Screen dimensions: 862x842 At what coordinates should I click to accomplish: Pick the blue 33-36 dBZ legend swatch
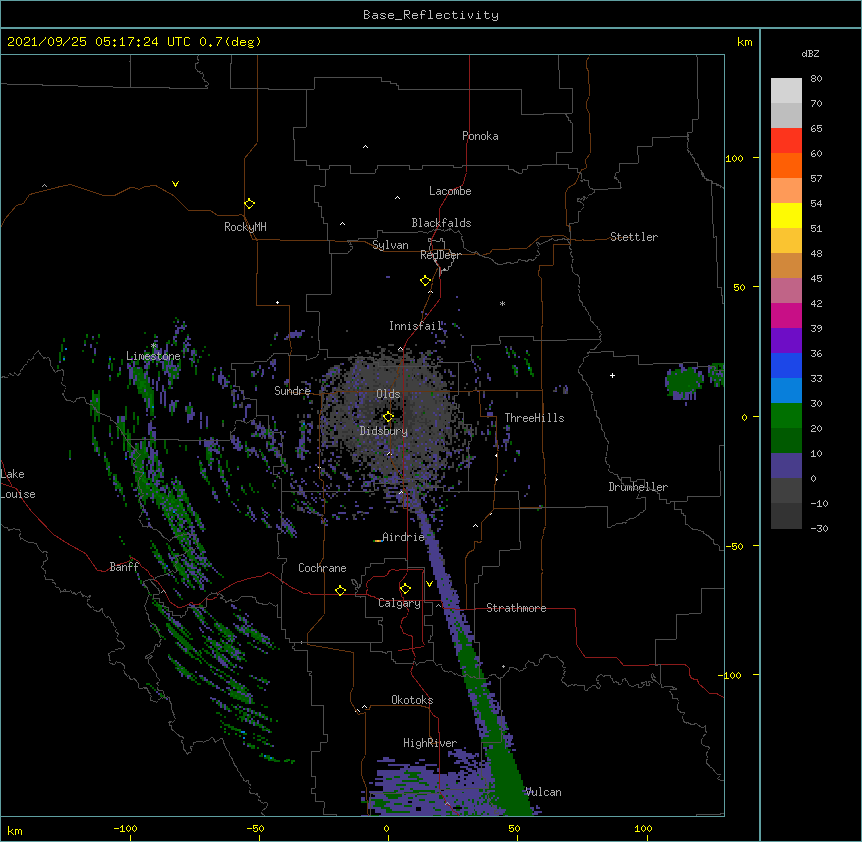click(786, 365)
